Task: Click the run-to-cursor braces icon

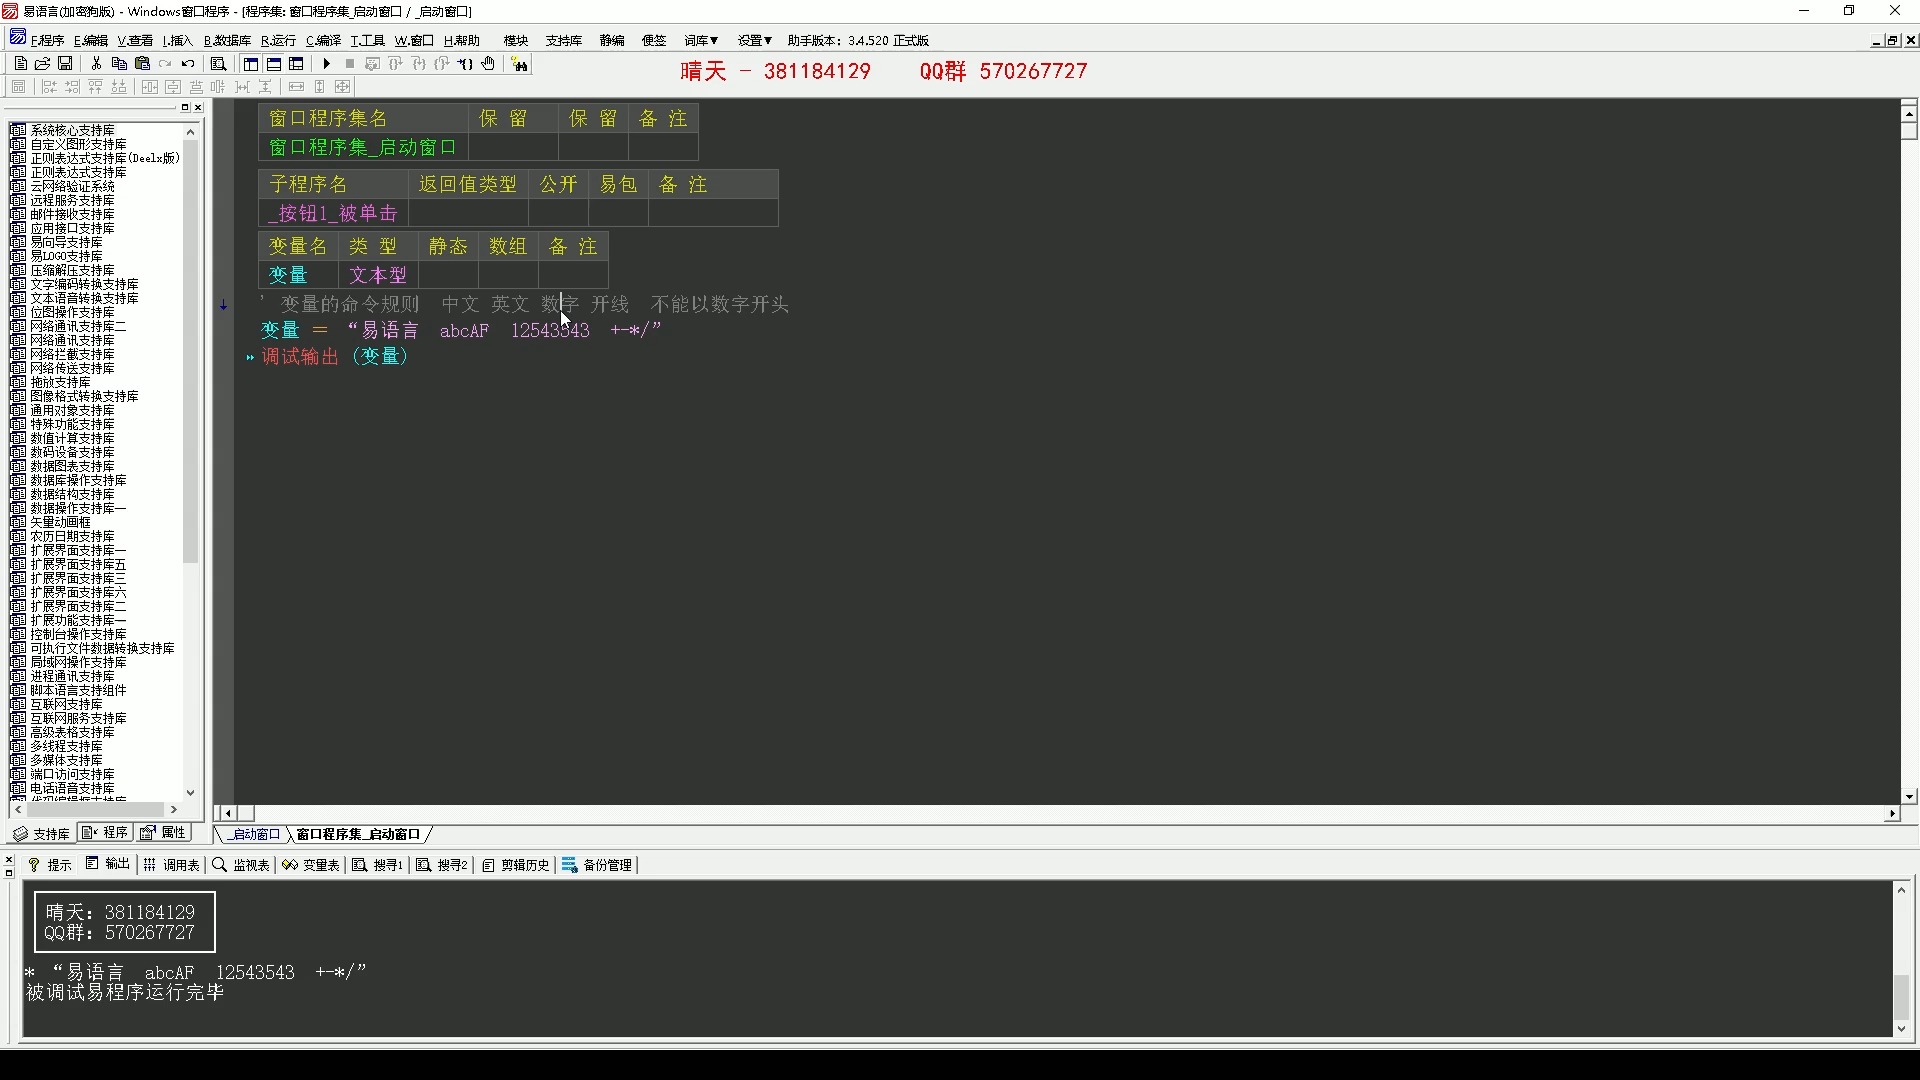Action: click(465, 63)
